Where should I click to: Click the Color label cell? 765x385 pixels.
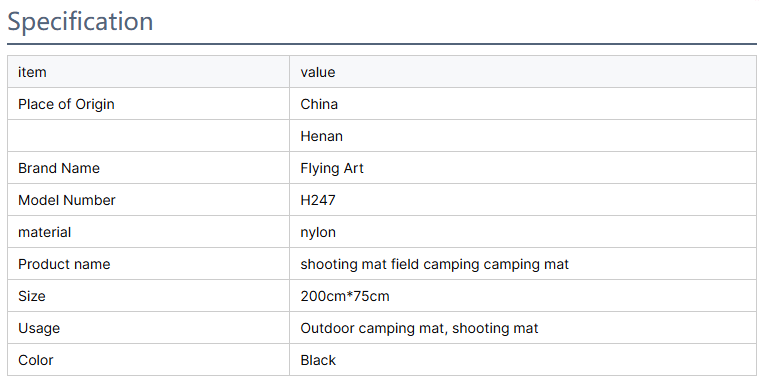coord(148,360)
